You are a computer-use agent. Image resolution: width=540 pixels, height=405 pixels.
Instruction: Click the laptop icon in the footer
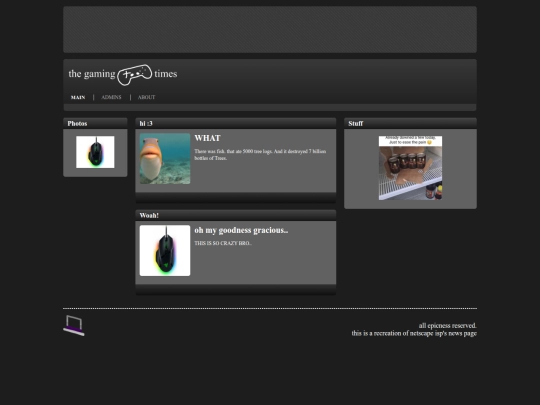click(74, 325)
